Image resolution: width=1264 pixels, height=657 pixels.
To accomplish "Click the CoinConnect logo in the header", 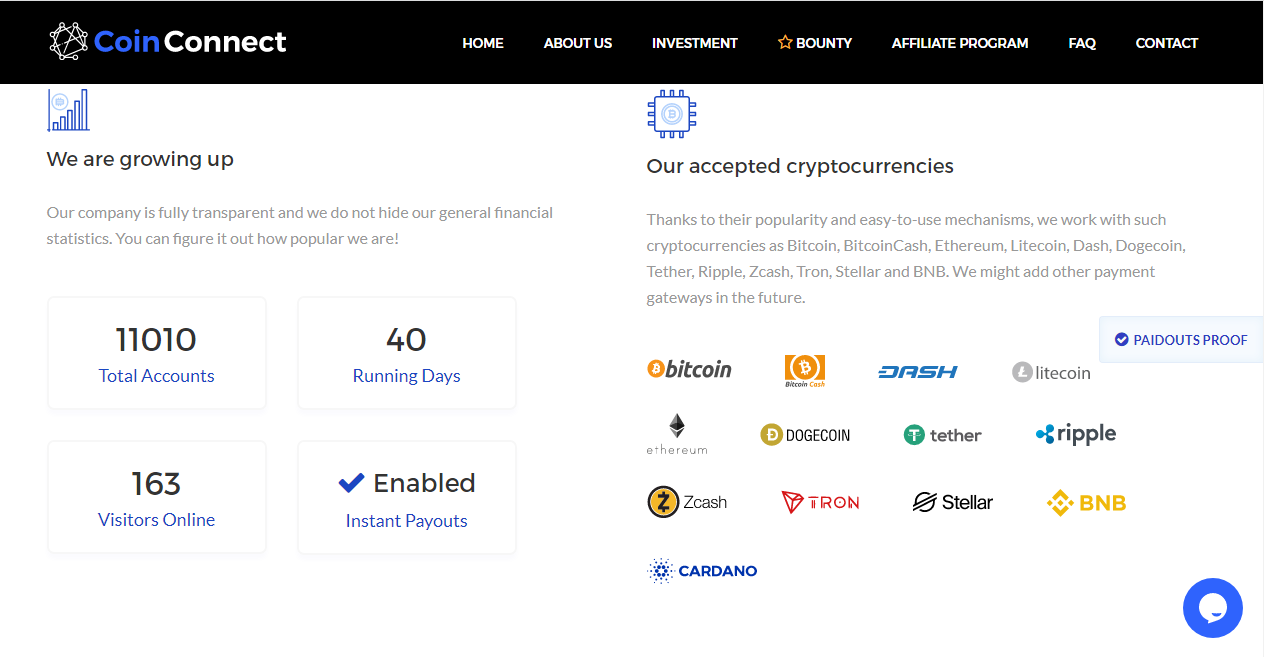I will (x=168, y=41).
